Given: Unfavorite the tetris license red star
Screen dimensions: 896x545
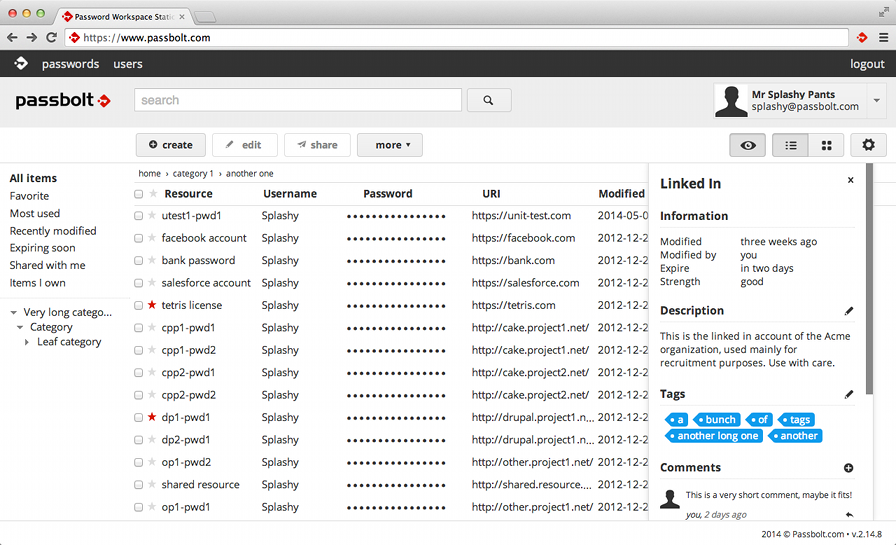Looking at the screenshot, I should (152, 305).
